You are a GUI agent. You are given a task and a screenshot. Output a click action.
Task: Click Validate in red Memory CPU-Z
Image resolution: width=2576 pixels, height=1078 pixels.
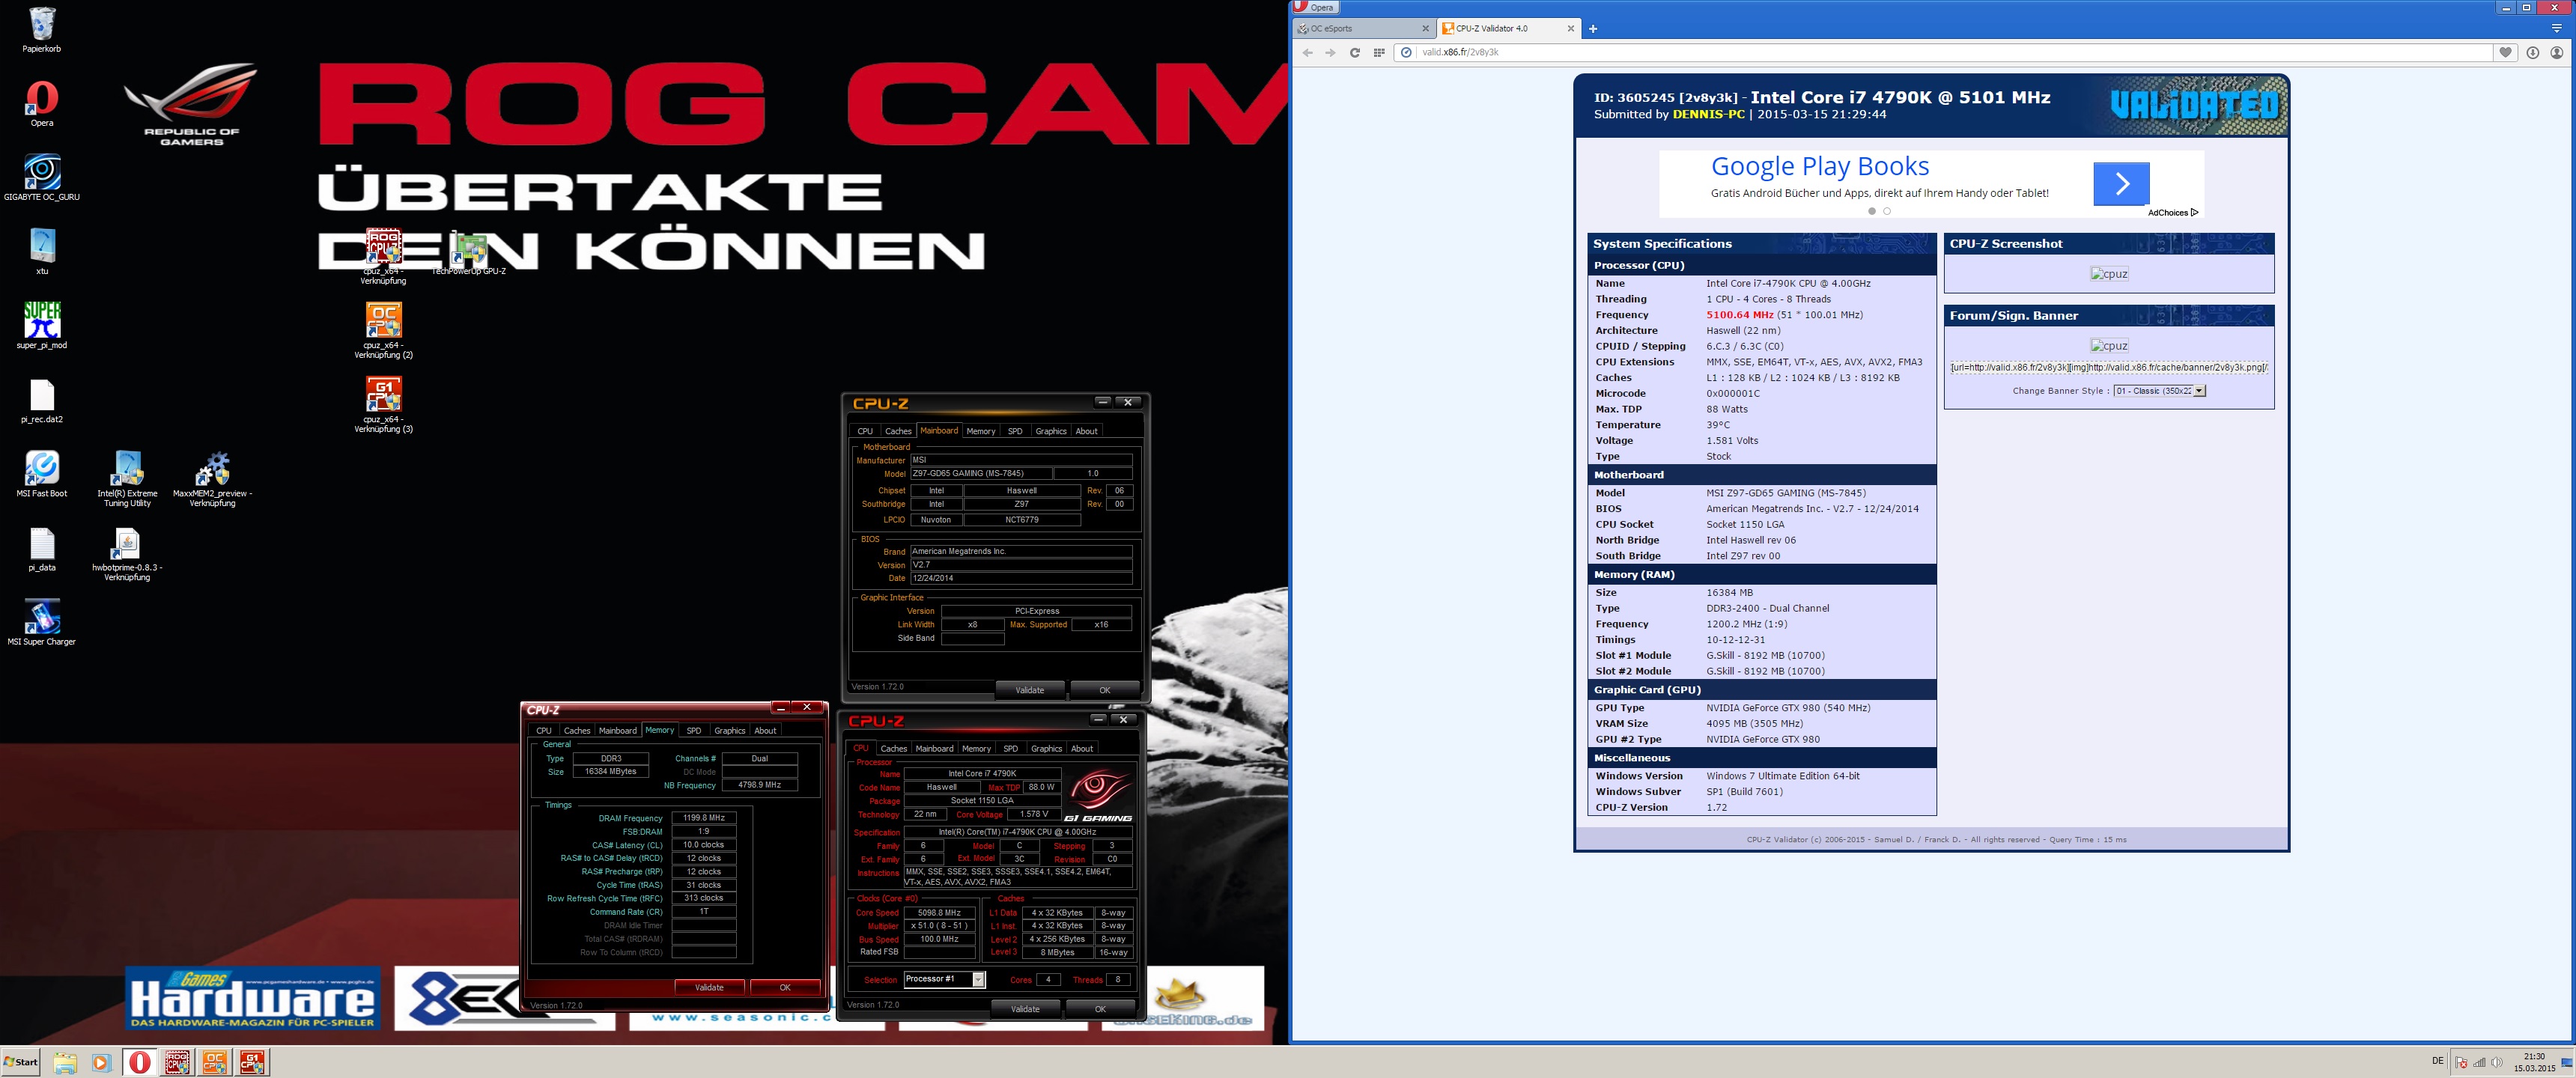(x=709, y=987)
